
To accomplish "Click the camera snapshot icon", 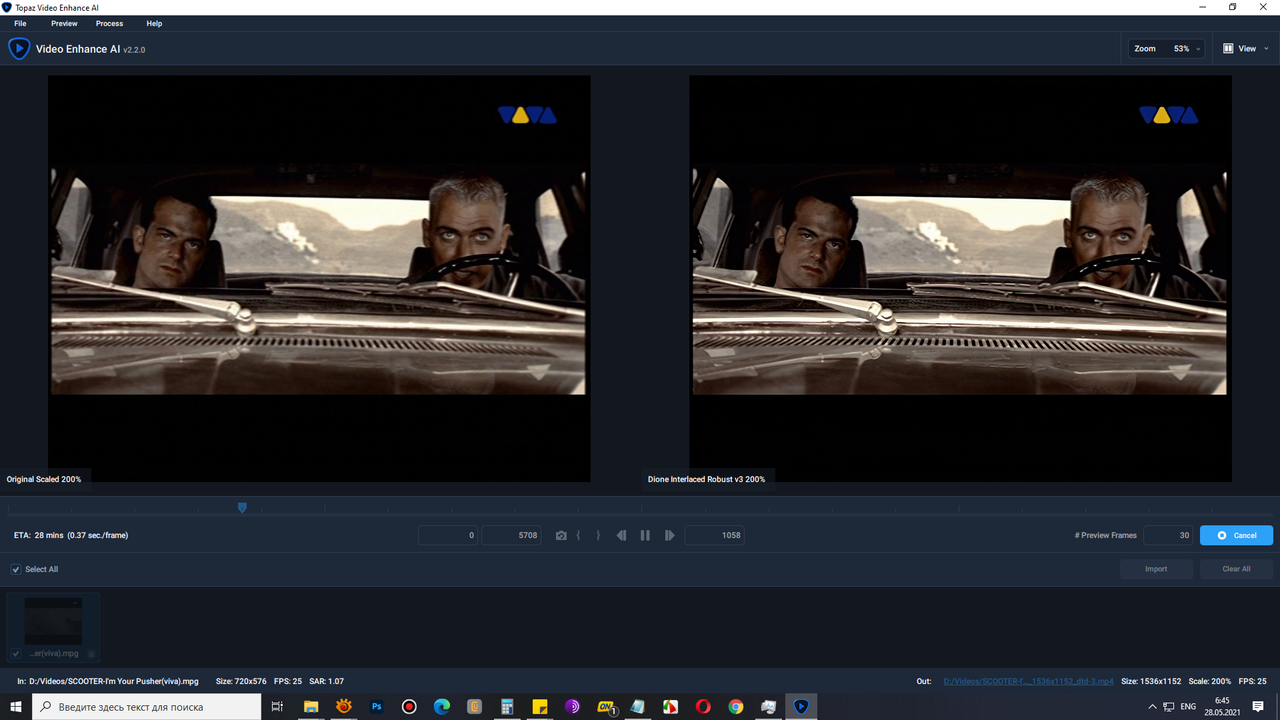I will pos(561,536).
